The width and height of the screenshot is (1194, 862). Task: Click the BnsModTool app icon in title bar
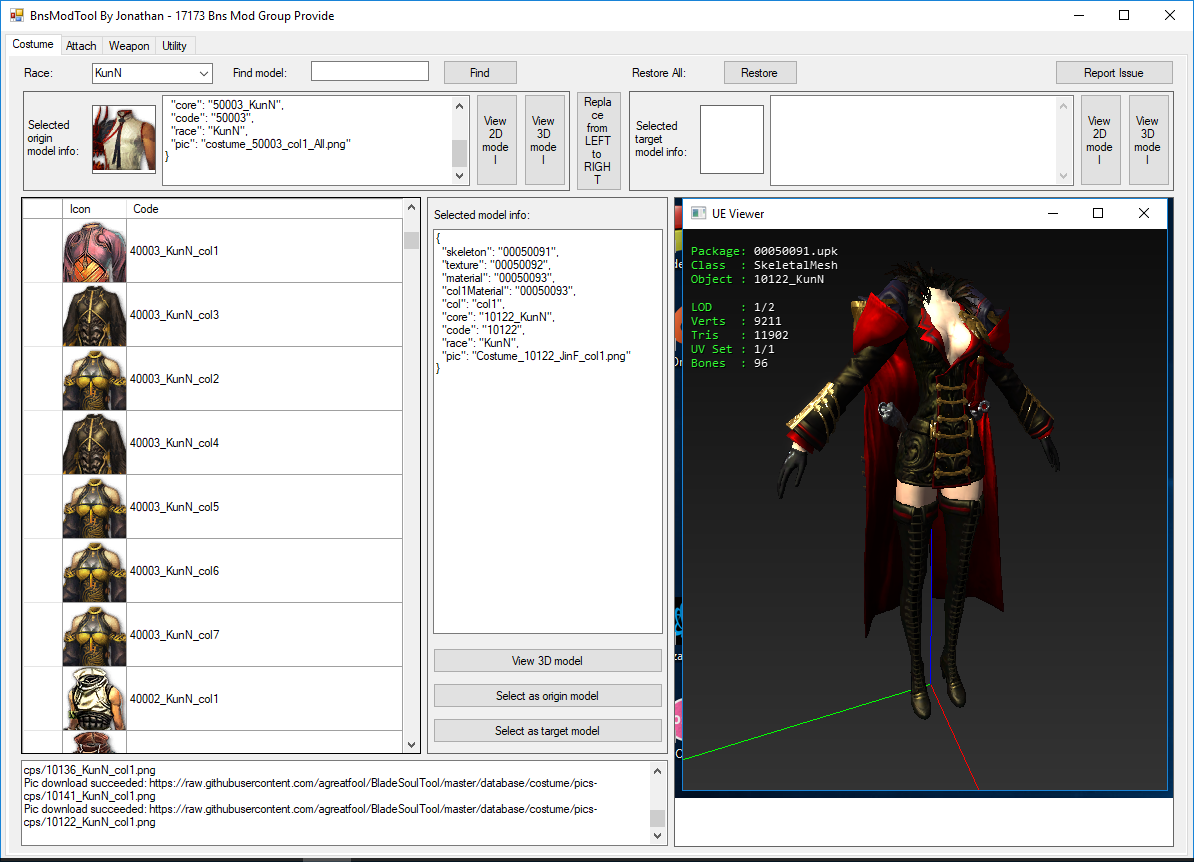17,15
